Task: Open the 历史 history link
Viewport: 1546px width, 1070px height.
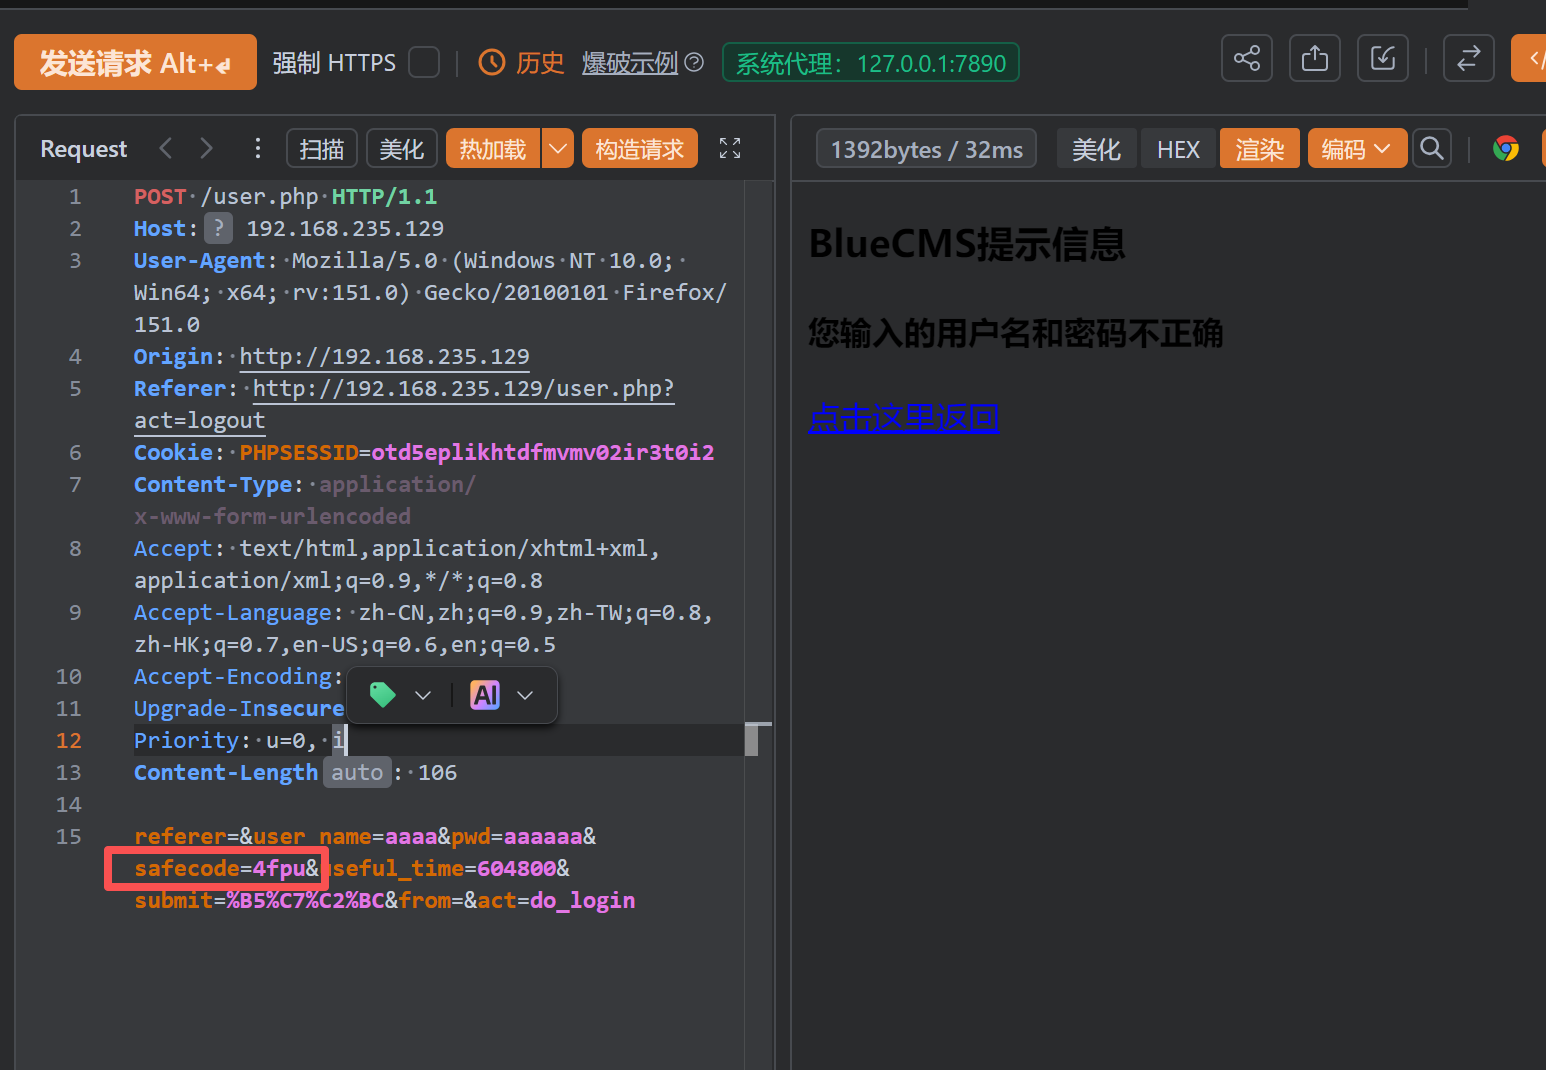Action: click(x=540, y=63)
